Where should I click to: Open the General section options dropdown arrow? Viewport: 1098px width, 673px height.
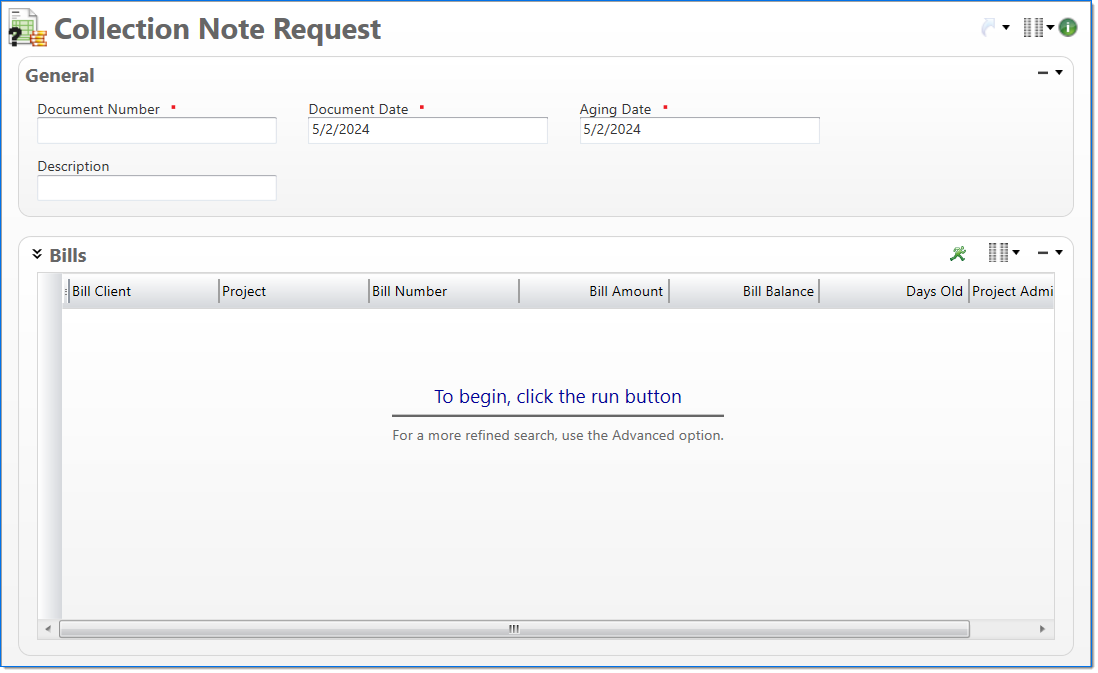tap(1059, 73)
